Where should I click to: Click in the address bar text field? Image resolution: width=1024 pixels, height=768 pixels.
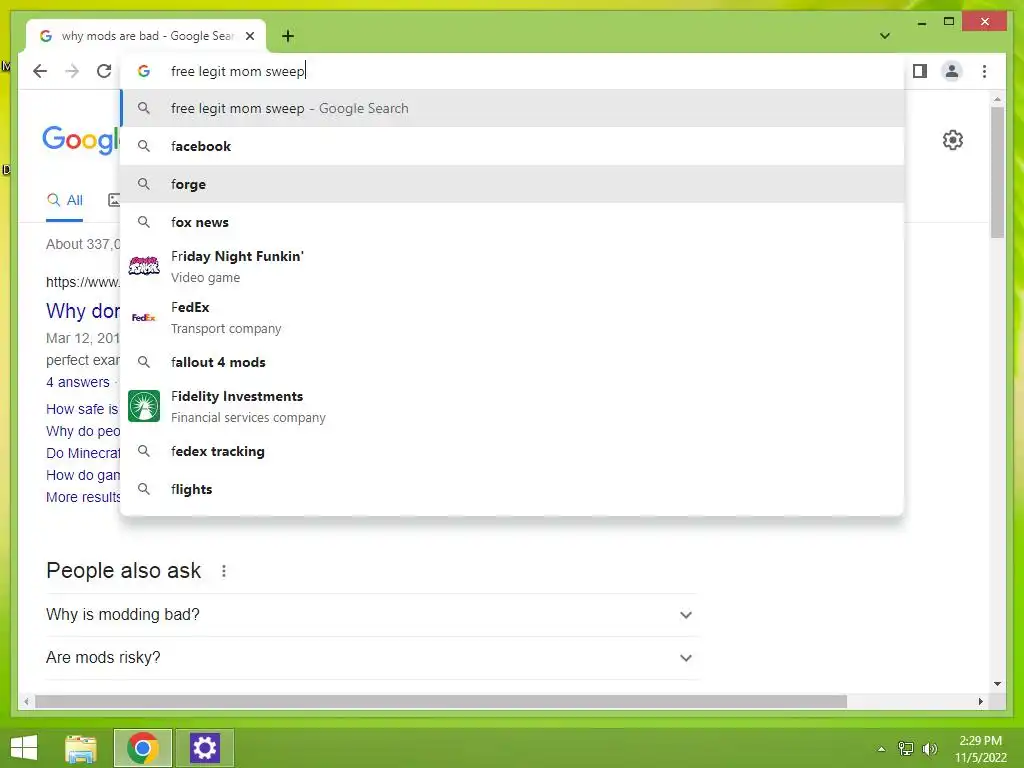[x=513, y=71]
